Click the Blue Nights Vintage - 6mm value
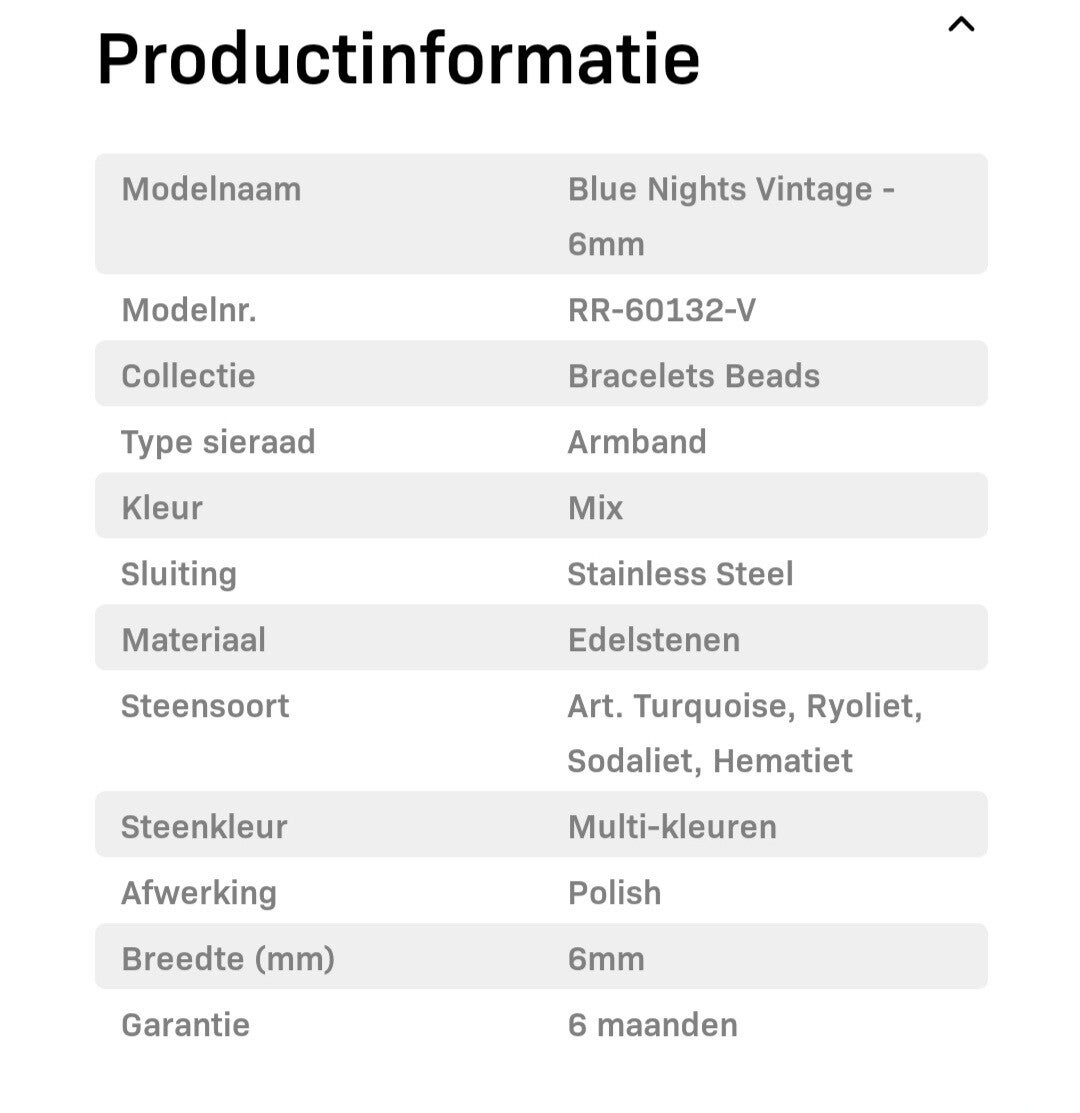This screenshot has width=1080, height=1113. 730,215
